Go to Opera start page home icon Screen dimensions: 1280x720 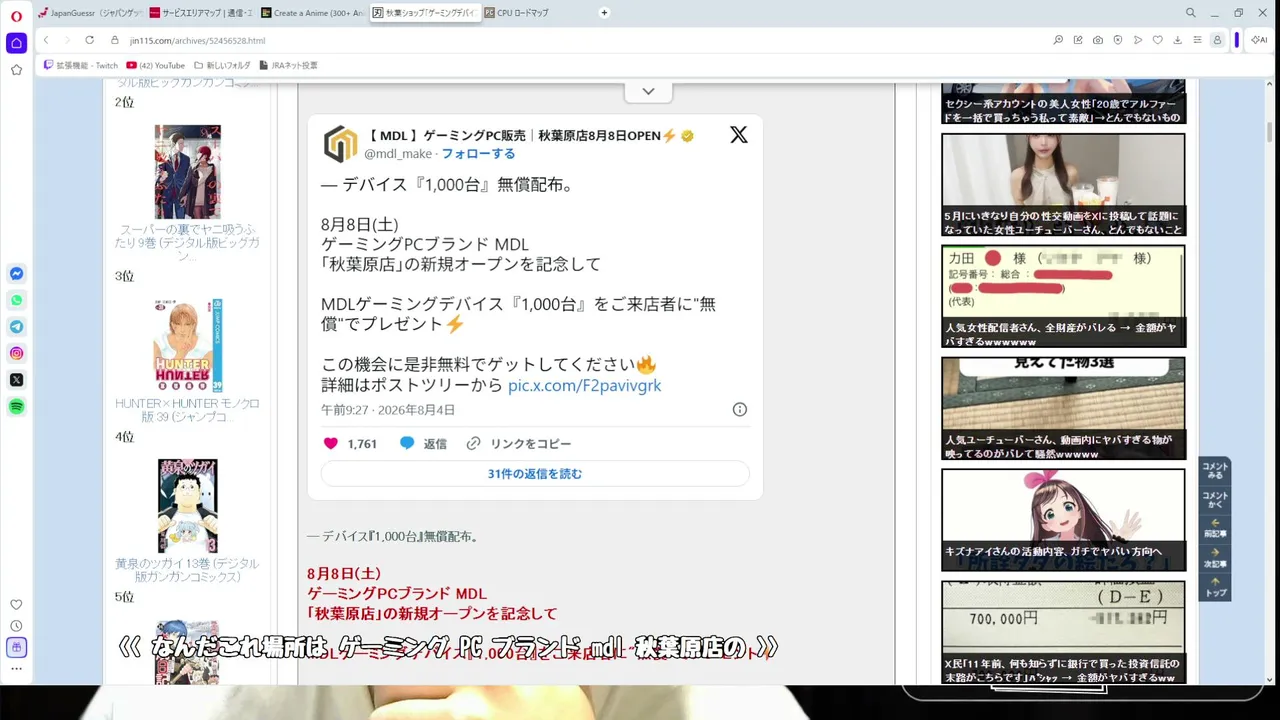pos(16,43)
